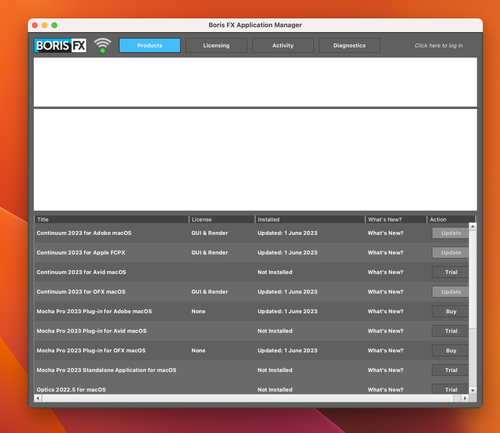Screen dimensions: 500x433
Task: Open What's New for Mocha Pro Avid plug-in
Action: coord(385,331)
